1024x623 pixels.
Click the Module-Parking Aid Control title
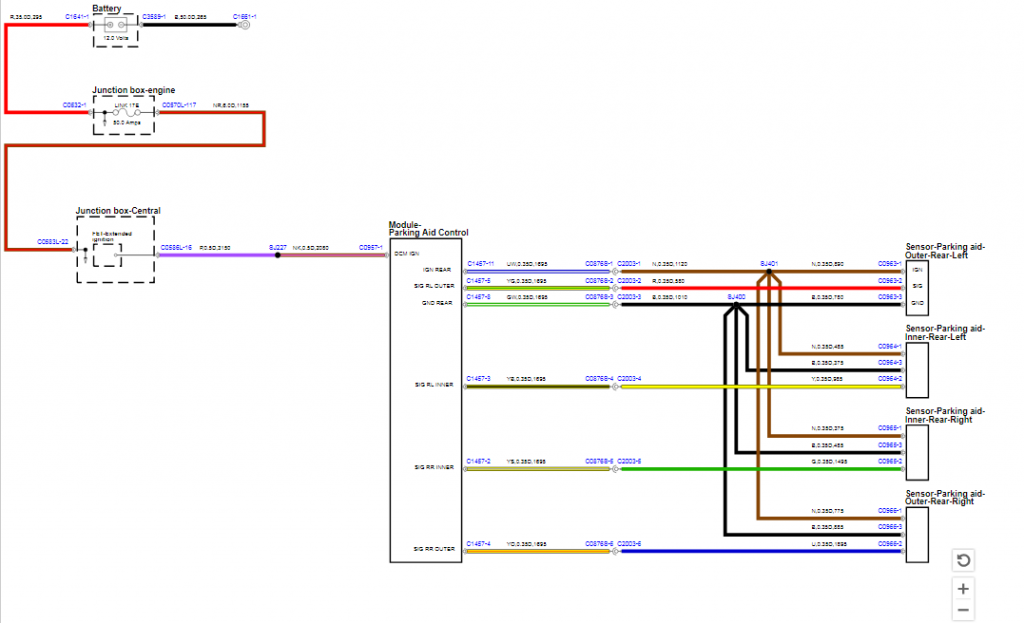428,229
